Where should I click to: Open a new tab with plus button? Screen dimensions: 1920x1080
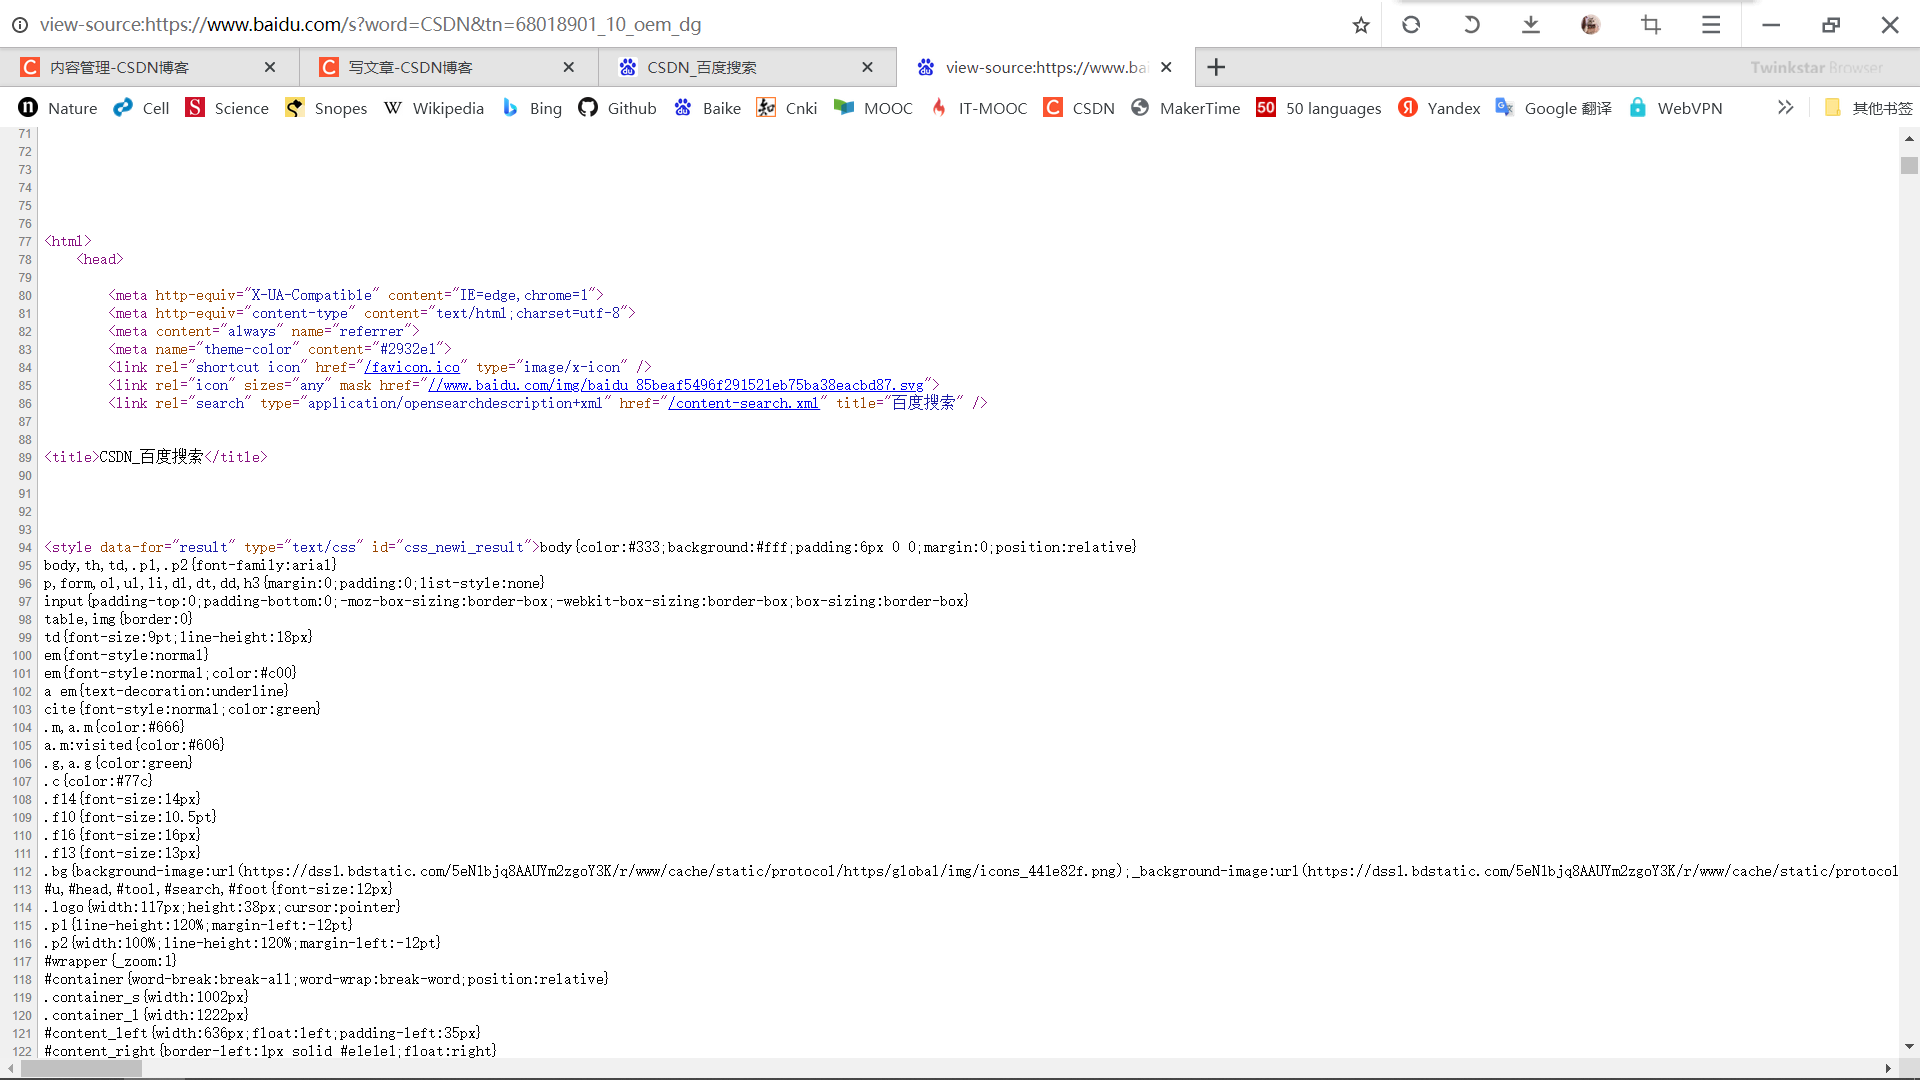pyautogui.click(x=1216, y=67)
